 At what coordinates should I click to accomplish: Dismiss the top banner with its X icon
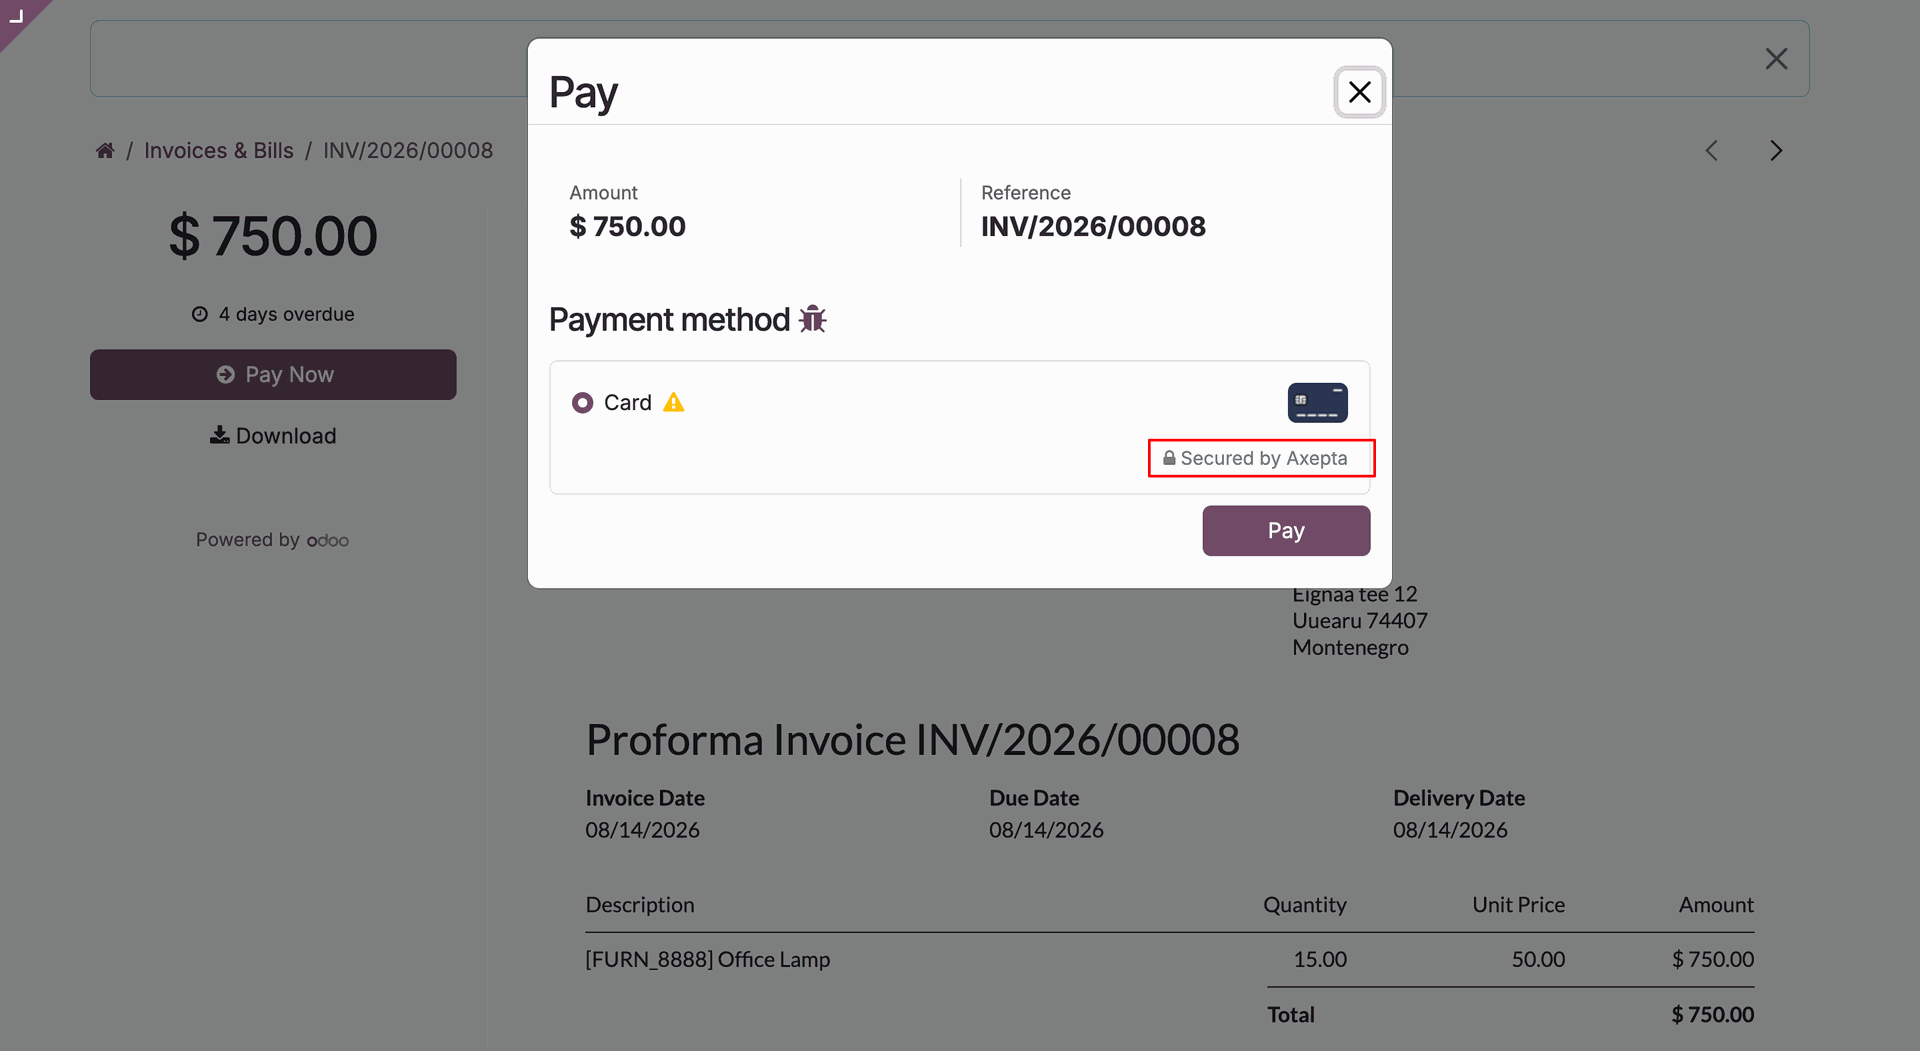(1776, 59)
